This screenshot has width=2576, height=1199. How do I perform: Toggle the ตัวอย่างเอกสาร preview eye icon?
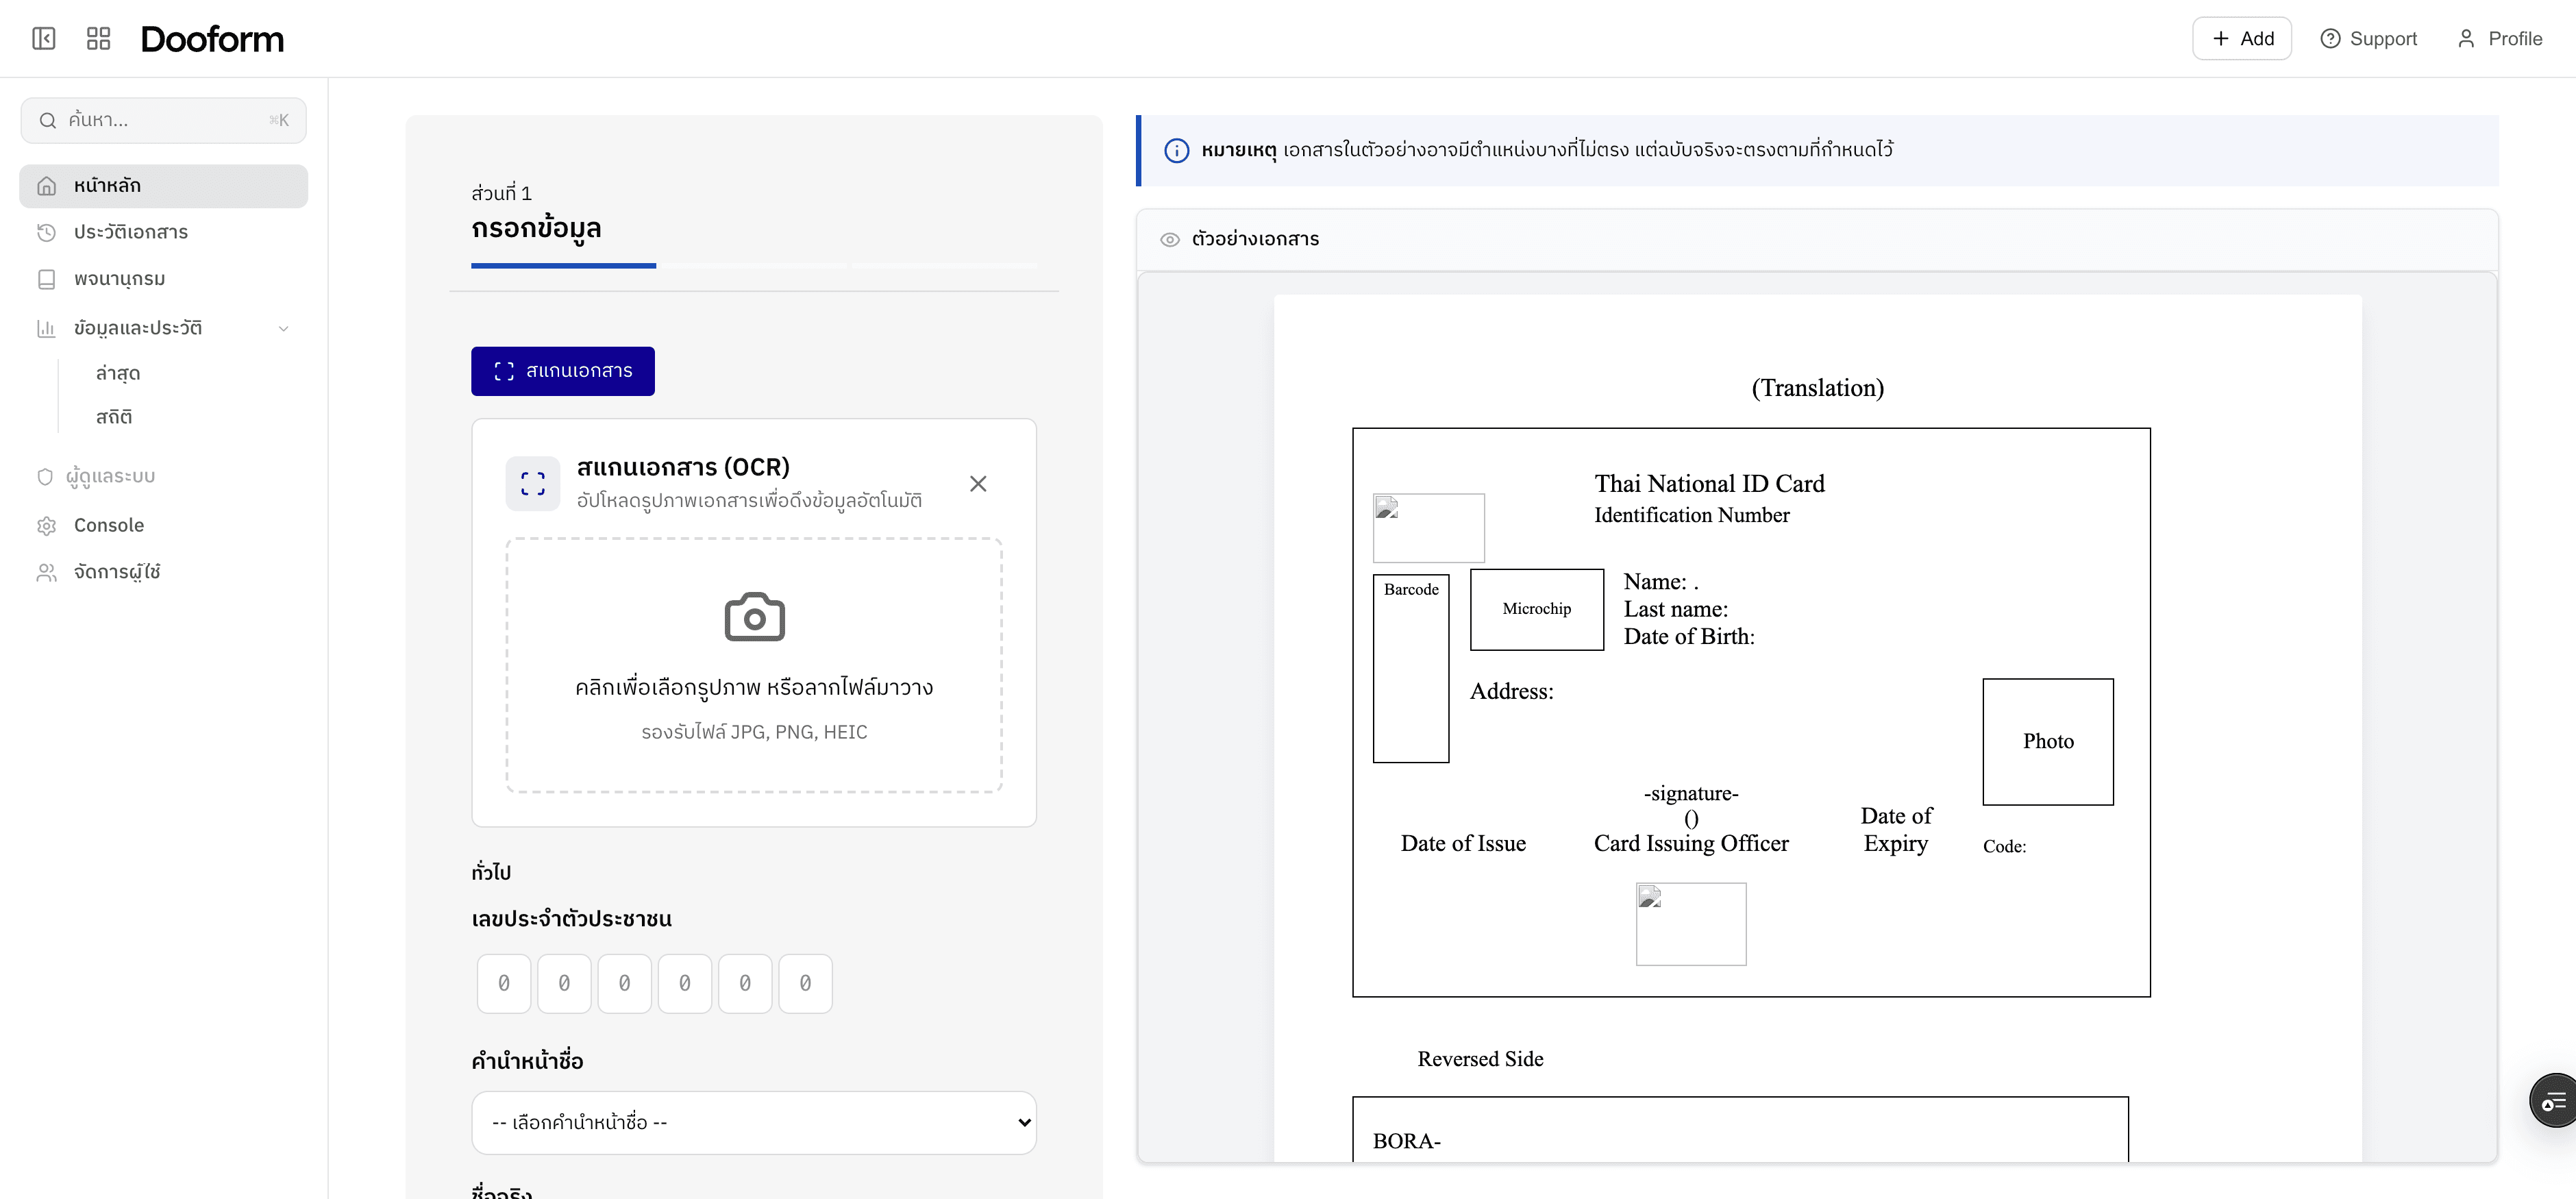tap(1170, 239)
